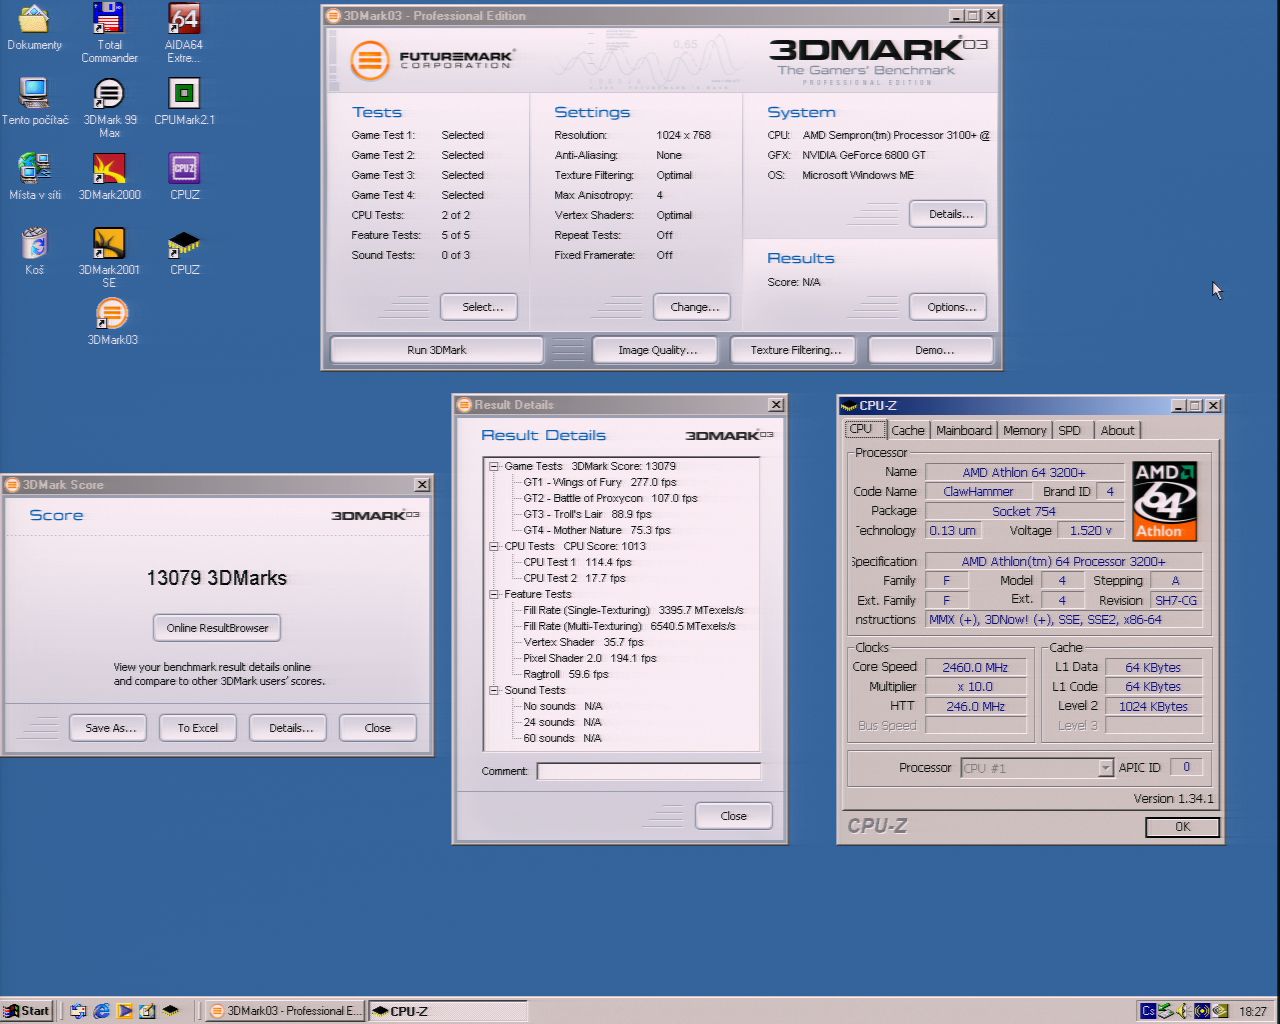Select the GT2 - Battle of Proxycon row
This screenshot has height=1024, width=1280.
click(610, 498)
